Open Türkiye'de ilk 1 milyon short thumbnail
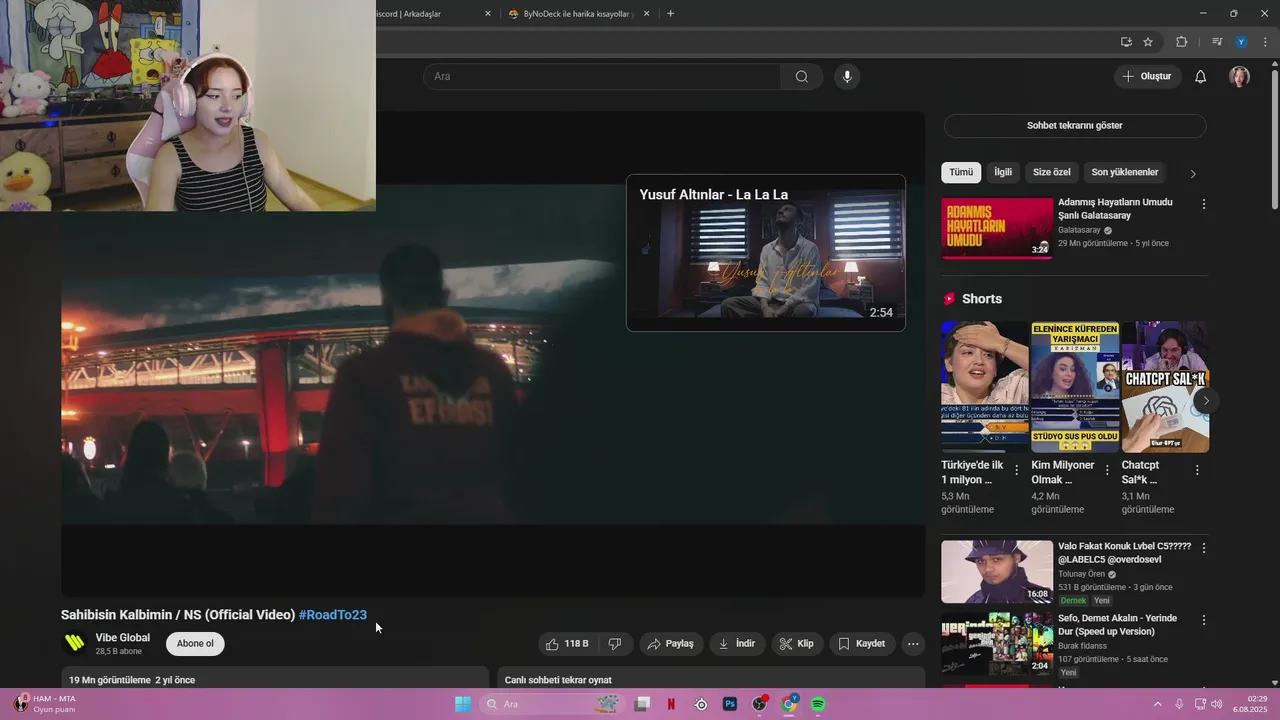1280x720 pixels. coord(985,387)
